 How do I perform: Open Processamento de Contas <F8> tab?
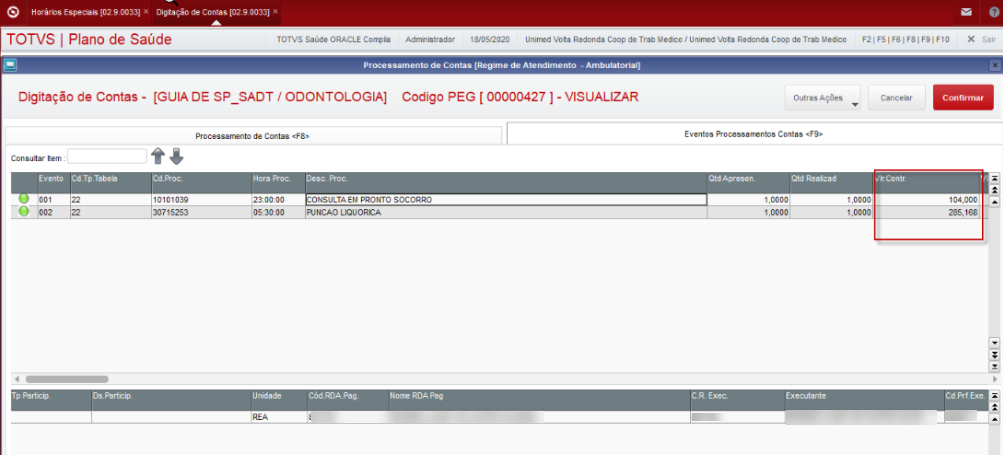coord(253,136)
